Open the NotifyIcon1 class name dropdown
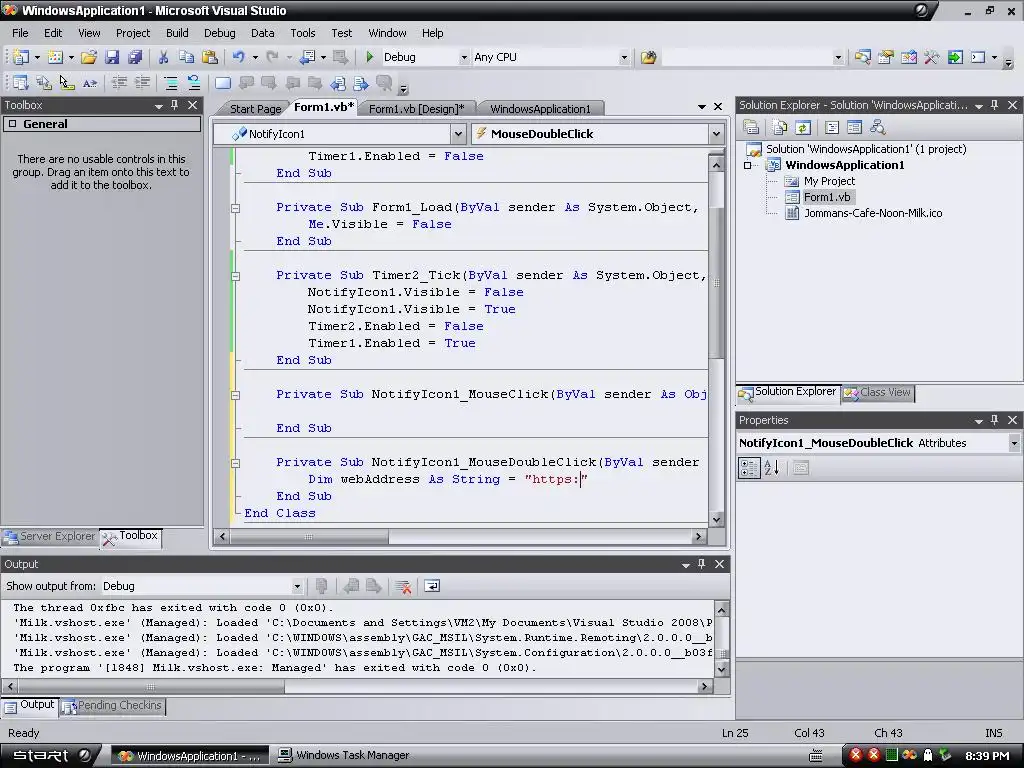The image size is (1024, 768). click(458, 134)
